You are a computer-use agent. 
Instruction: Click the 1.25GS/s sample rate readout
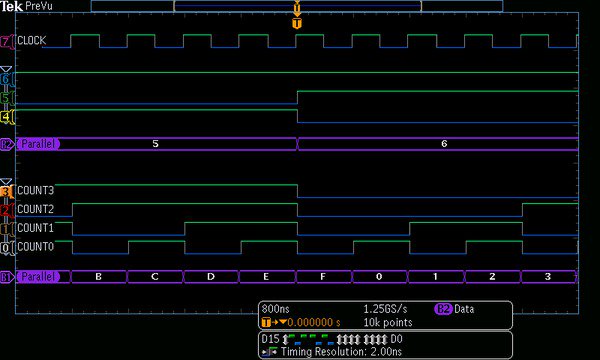point(385,309)
